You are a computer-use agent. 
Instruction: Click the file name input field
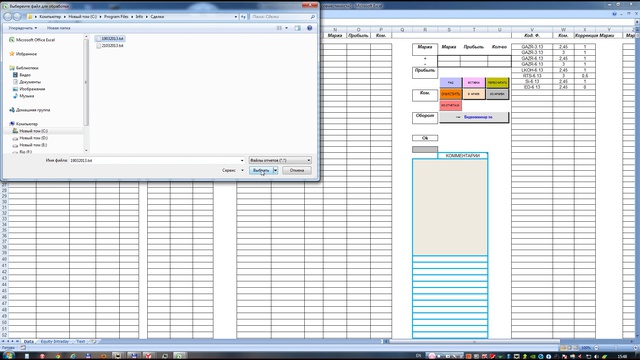point(157,160)
